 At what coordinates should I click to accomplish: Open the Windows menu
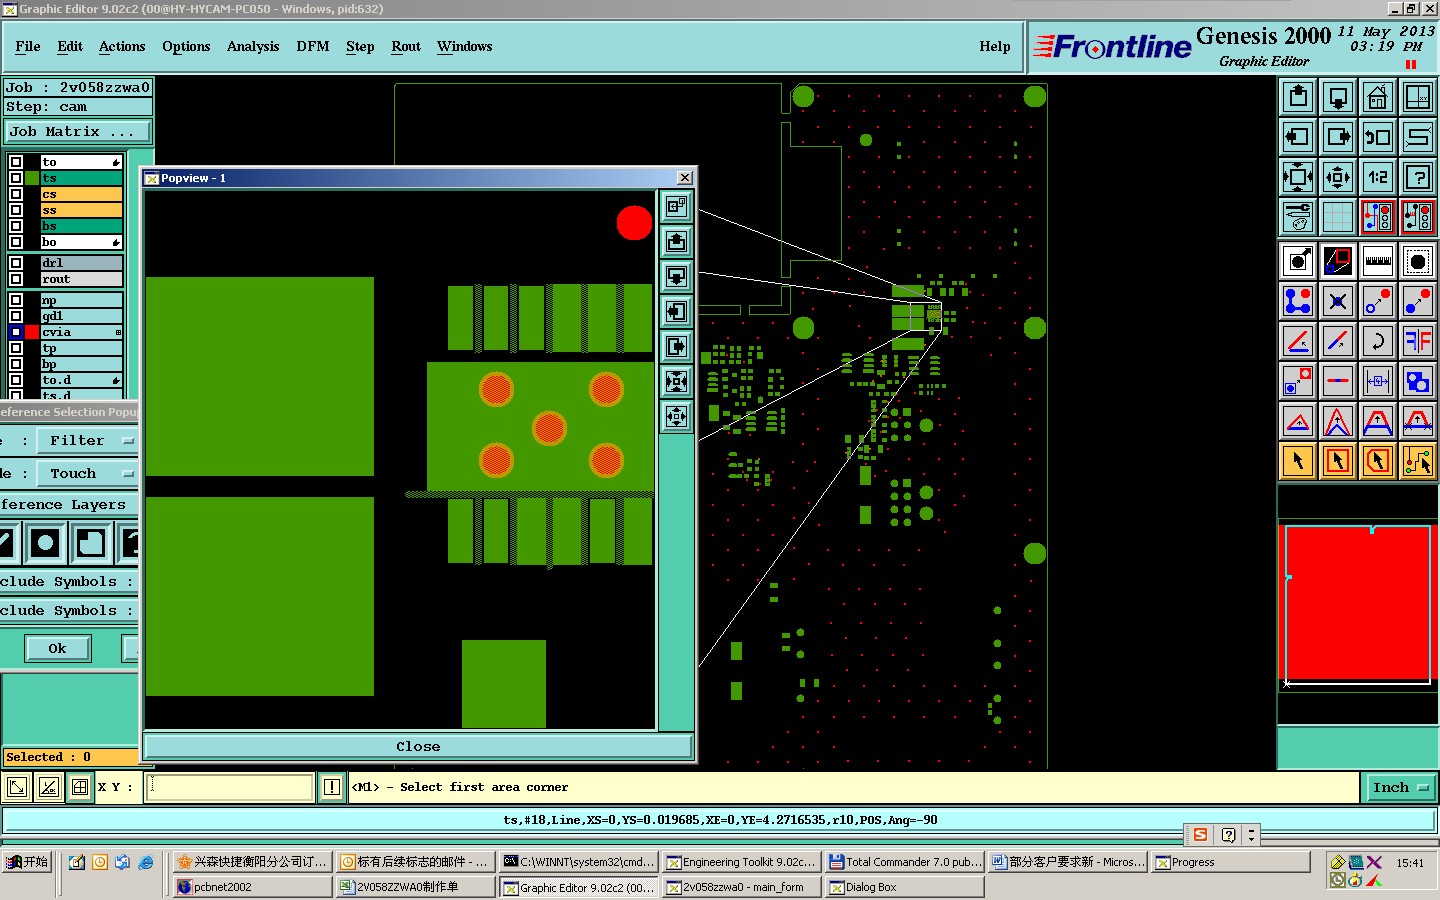465,47
